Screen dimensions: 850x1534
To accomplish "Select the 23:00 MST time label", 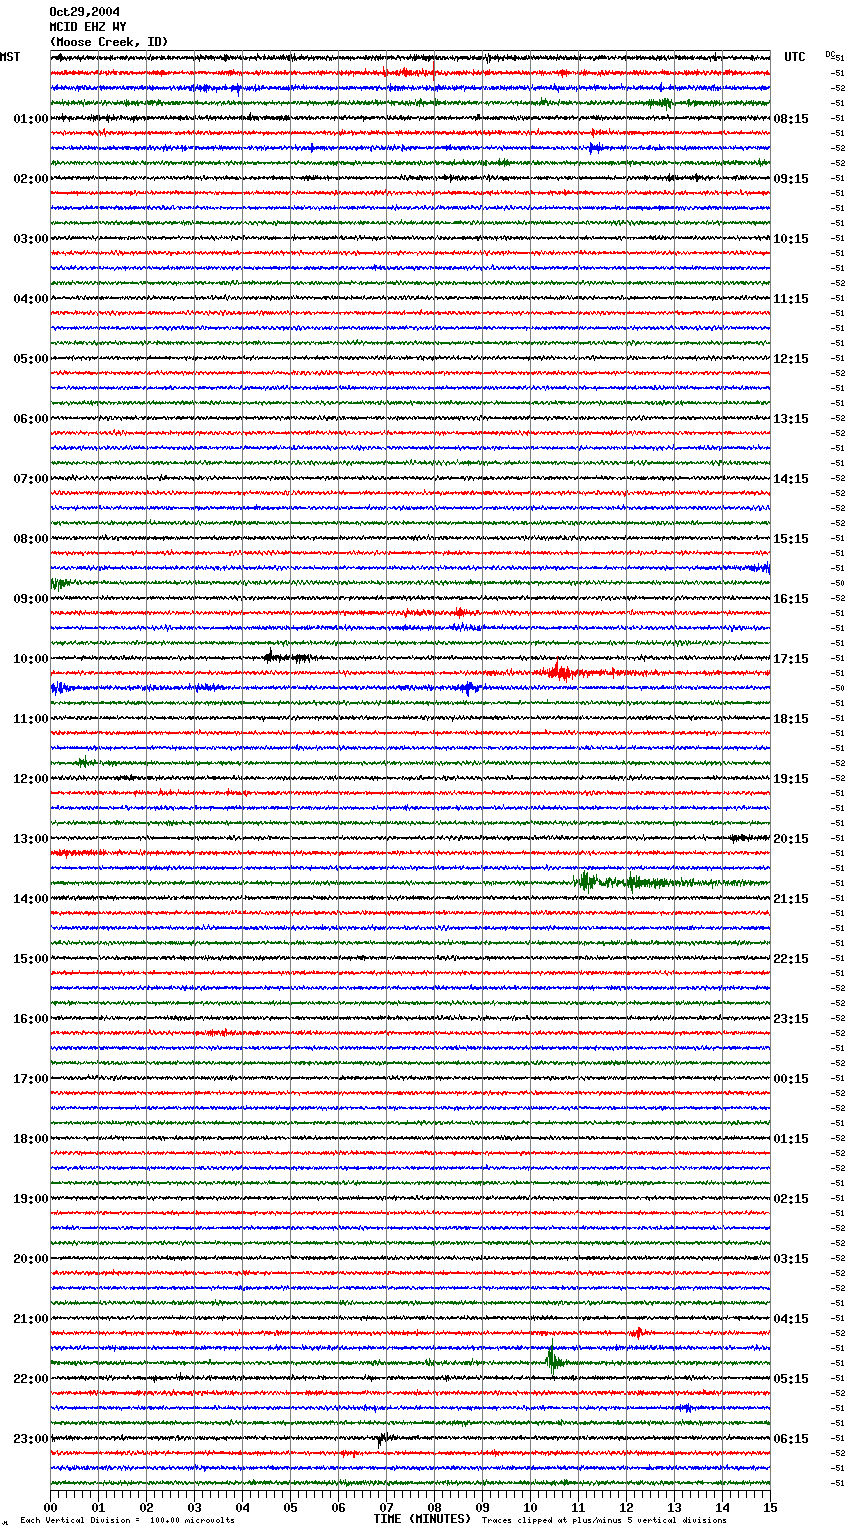I will tap(31, 1439).
